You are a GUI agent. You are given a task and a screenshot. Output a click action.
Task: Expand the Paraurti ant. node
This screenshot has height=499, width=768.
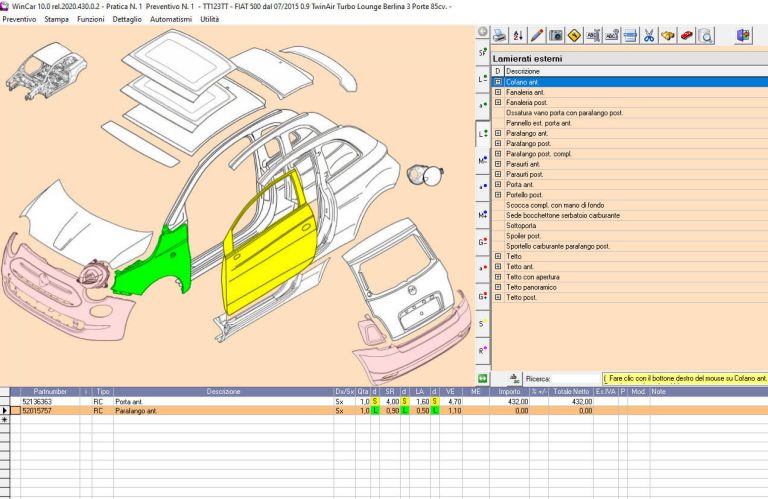(498, 164)
